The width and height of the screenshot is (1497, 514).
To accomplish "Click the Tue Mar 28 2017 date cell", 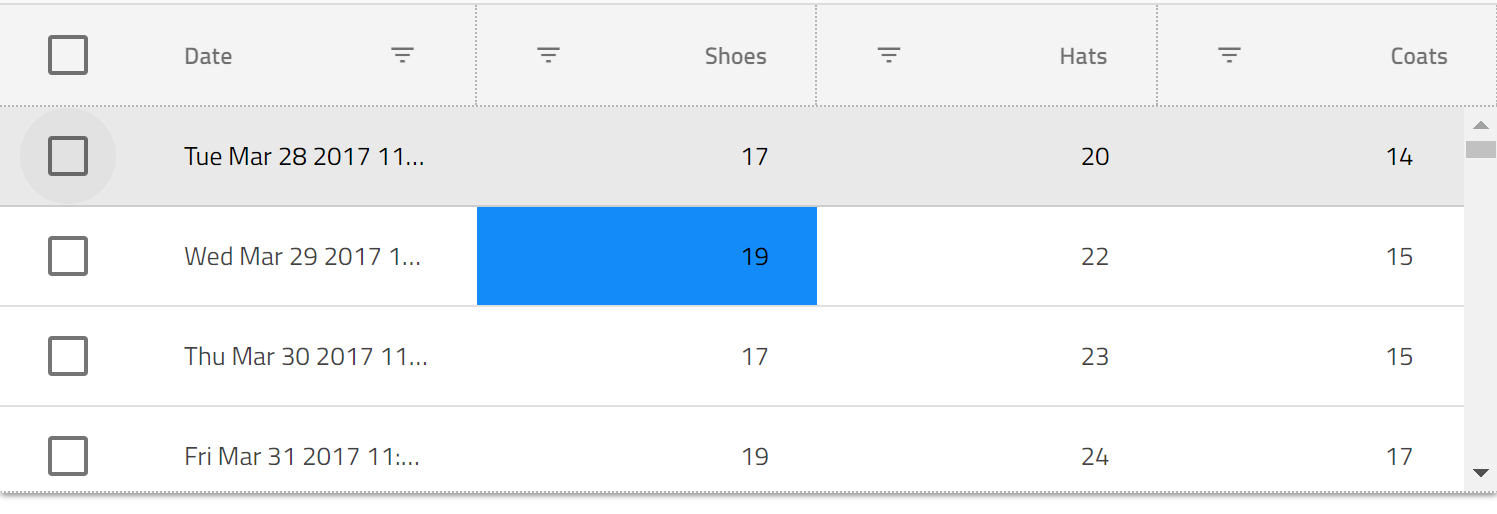I will pos(304,157).
